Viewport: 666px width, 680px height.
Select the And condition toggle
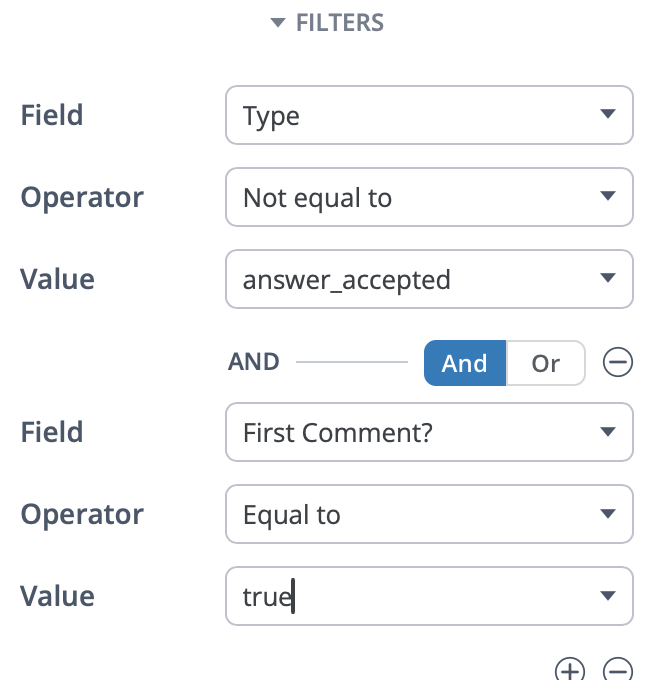tap(464, 363)
